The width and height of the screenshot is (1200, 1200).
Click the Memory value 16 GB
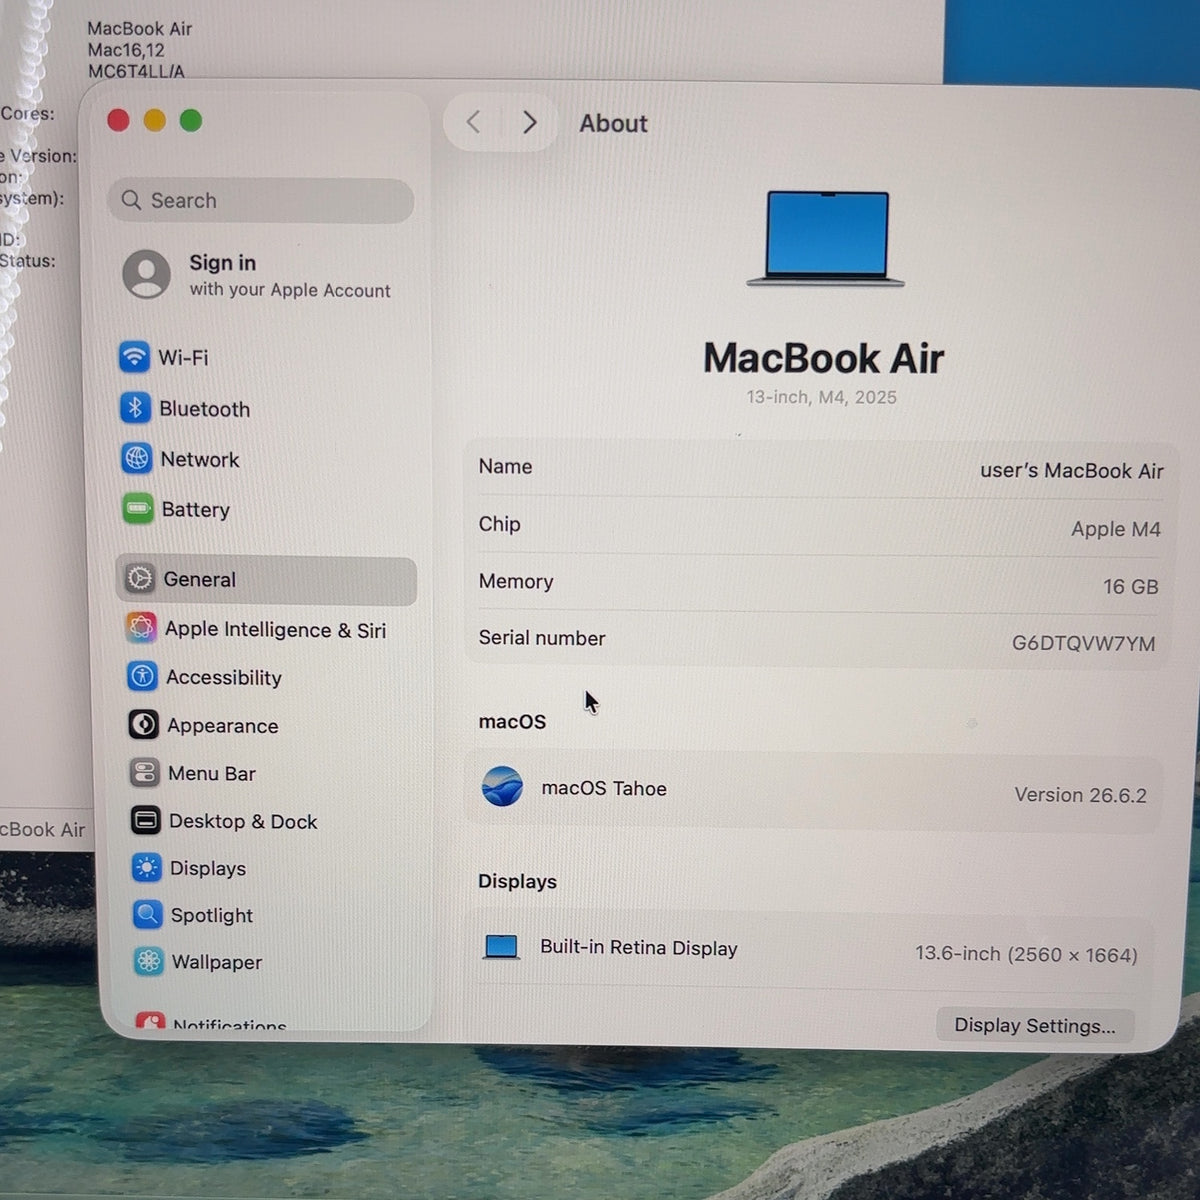(1130, 587)
